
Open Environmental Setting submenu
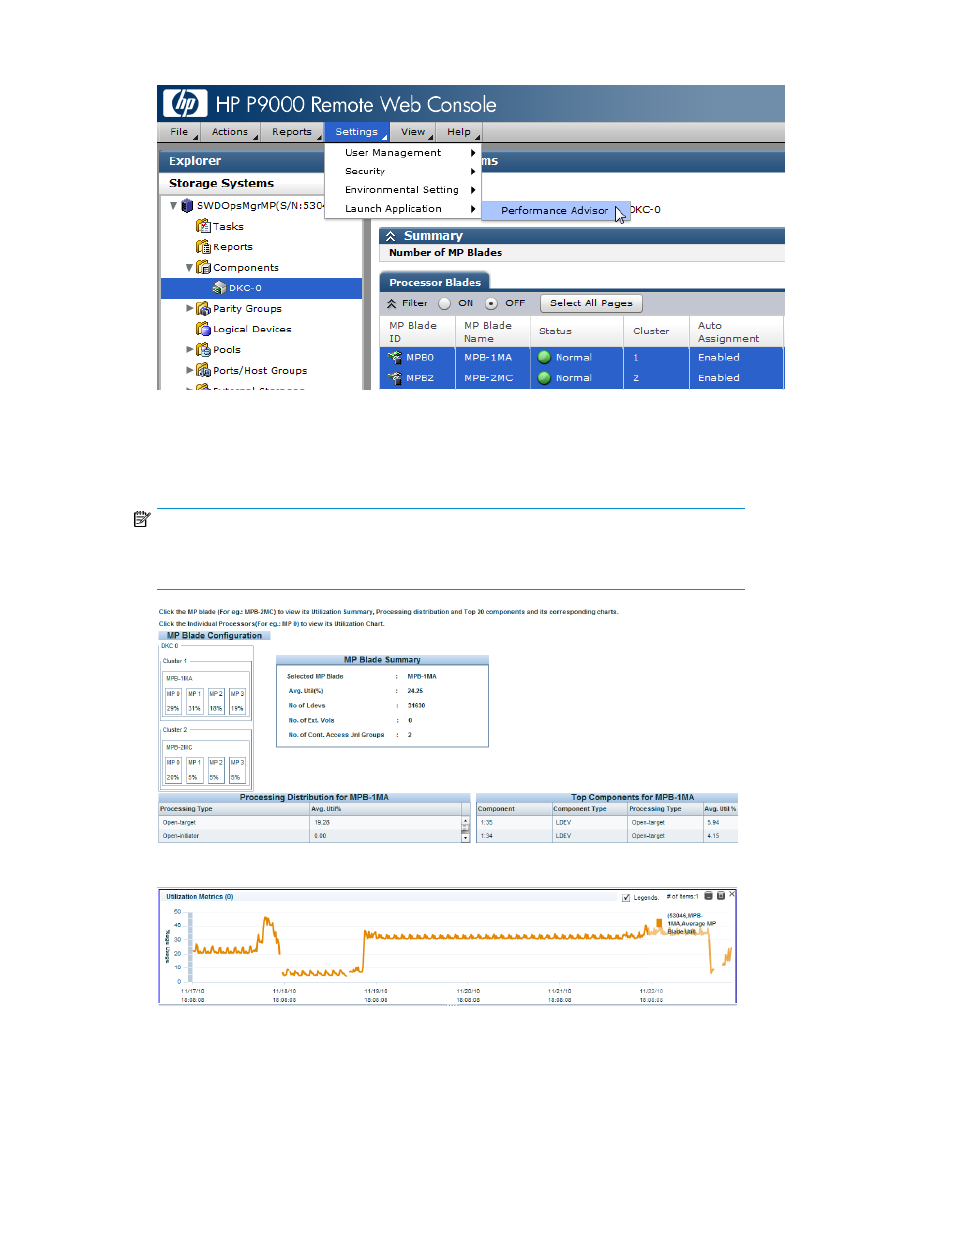(403, 190)
